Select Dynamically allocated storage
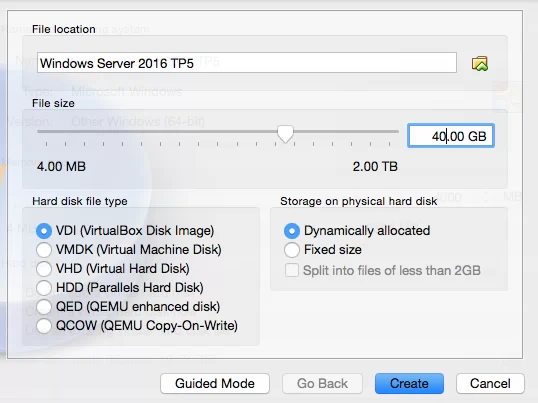 click(x=292, y=231)
